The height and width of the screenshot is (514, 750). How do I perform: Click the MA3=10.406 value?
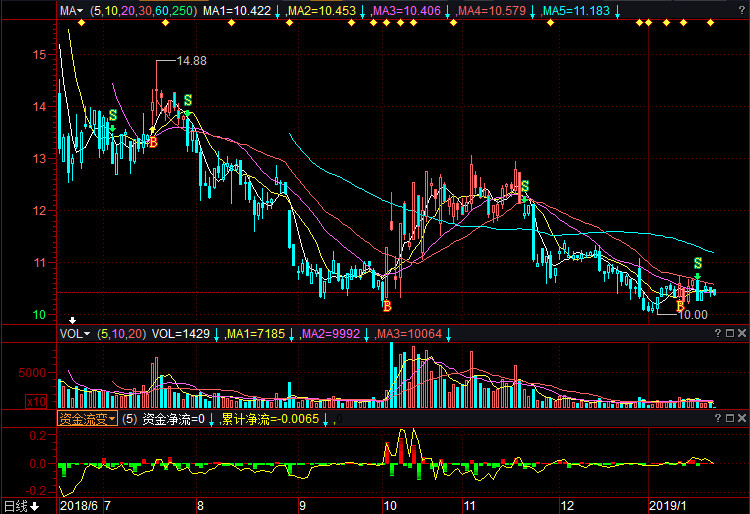407,11
